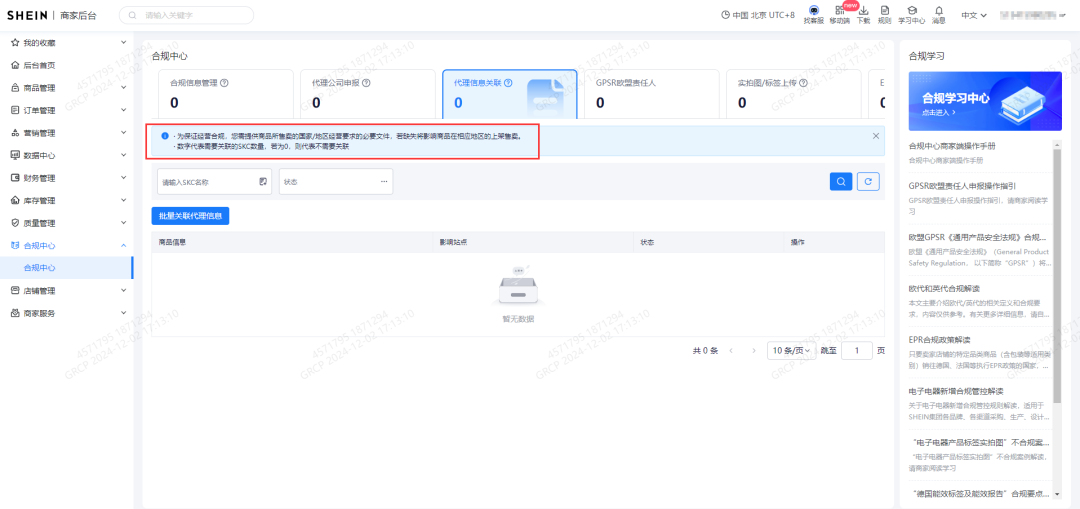
Task: Open the 10 条/页 page size dropdown
Action: [x=791, y=351]
